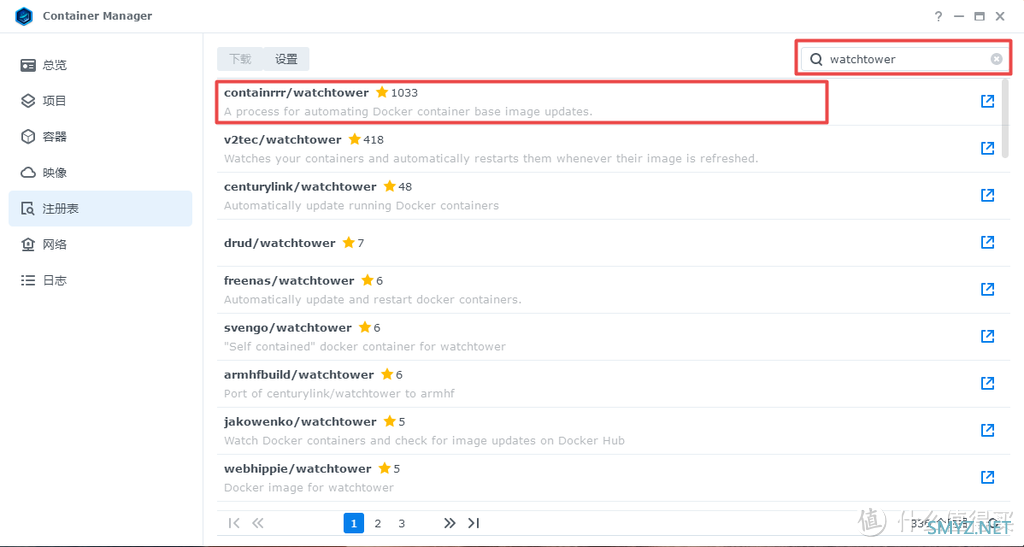Image resolution: width=1024 pixels, height=547 pixels.
Task: Jump to the last page of results
Action: click(x=473, y=523)
